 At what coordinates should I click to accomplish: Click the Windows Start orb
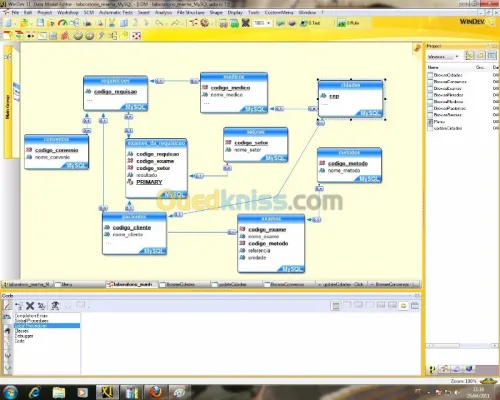(x=10, y=392)
